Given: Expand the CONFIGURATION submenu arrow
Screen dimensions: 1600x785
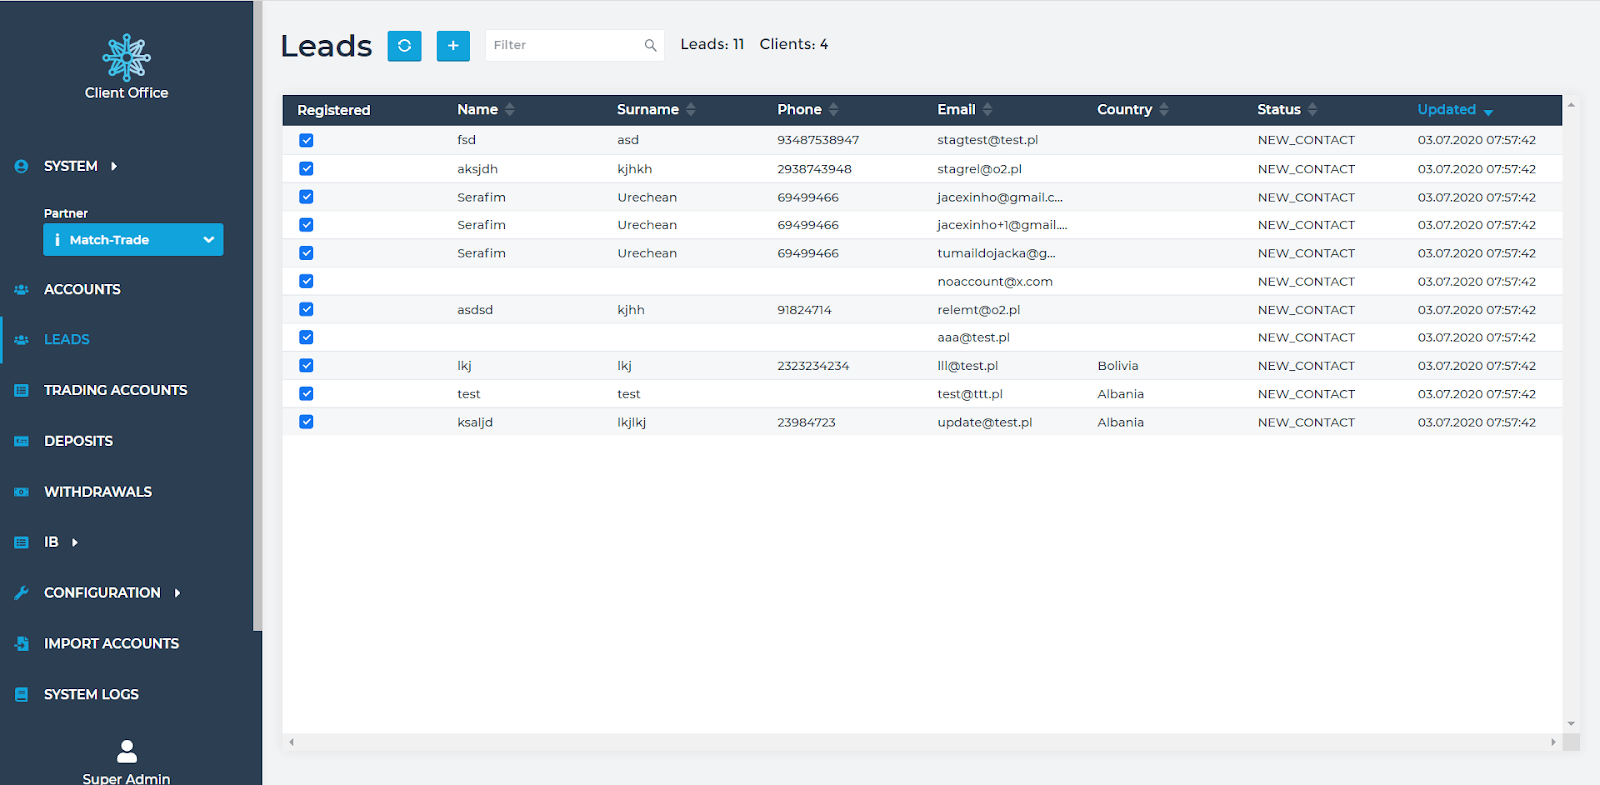Looking at the screenshot, I should point(177,593).
